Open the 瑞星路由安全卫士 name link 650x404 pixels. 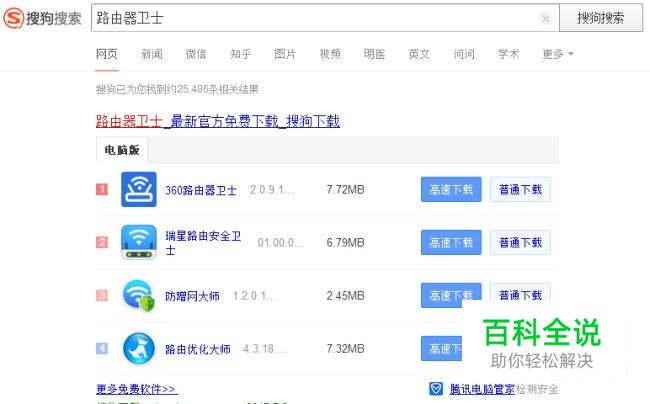[203, 243]
